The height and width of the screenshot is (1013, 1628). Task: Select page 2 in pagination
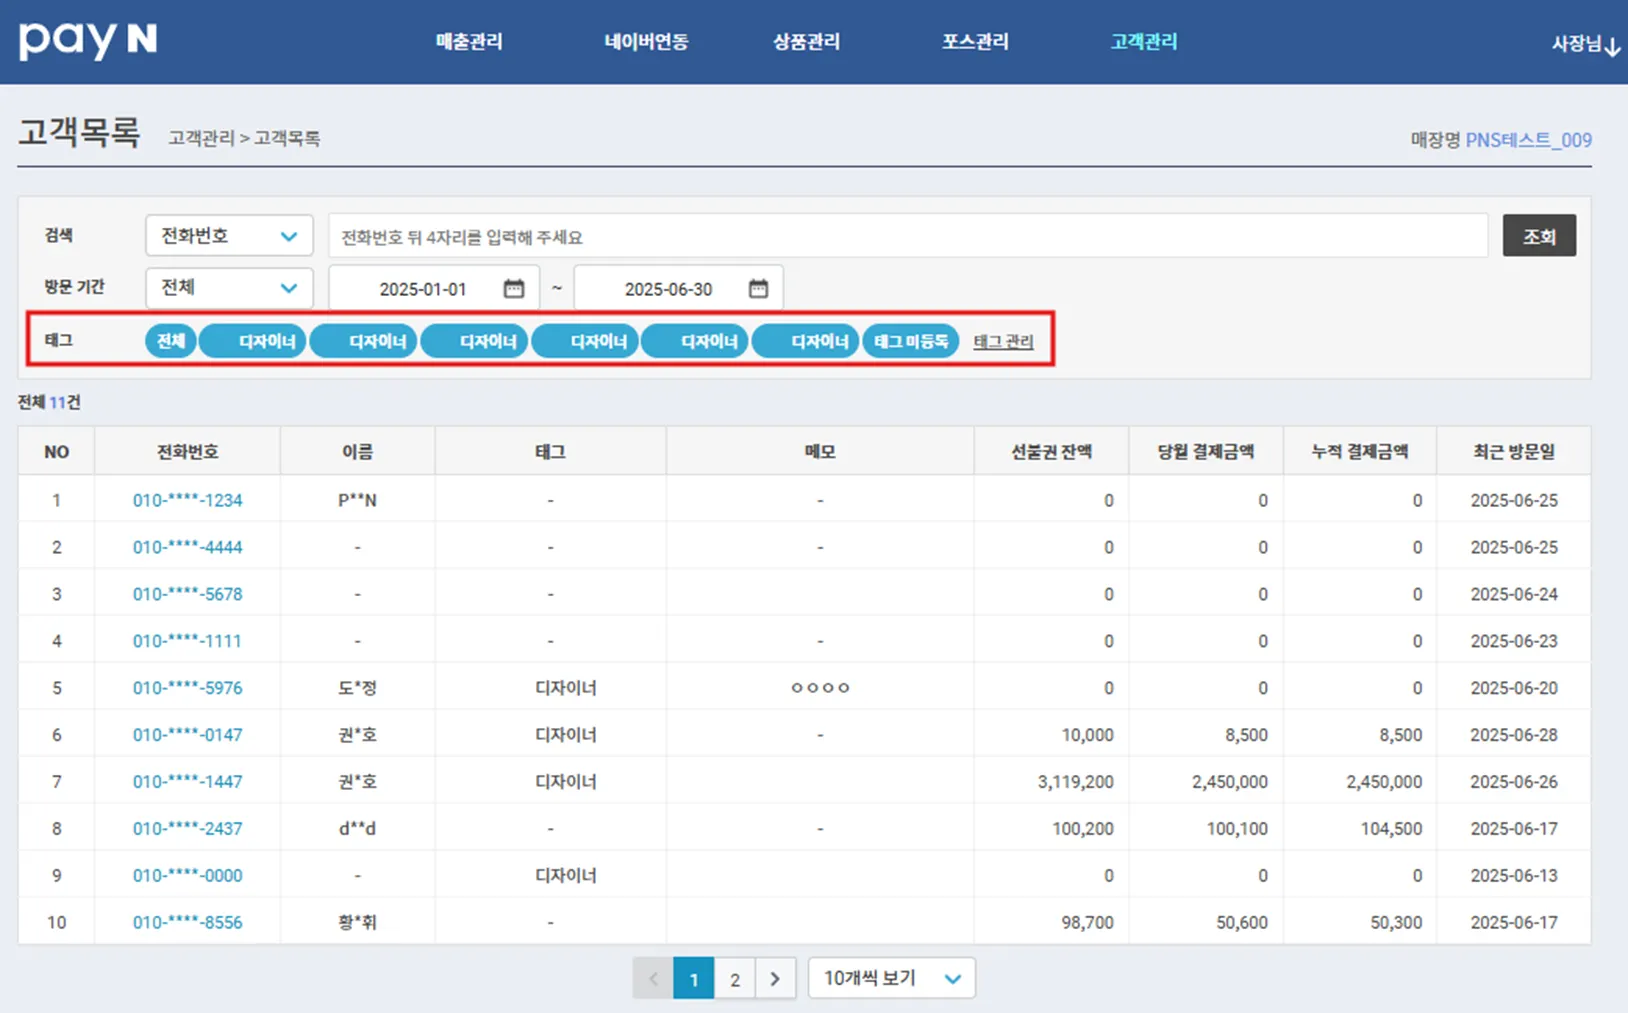(735, 978)
